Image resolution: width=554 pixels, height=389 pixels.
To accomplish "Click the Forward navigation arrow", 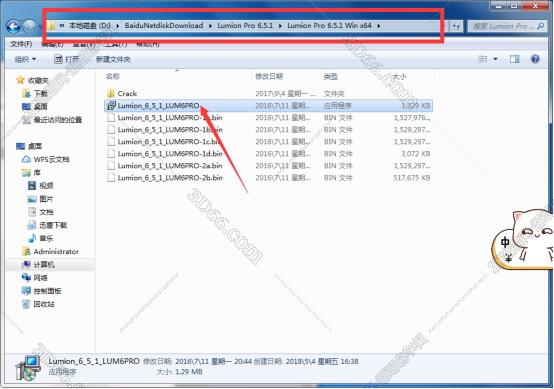I will (29, 26).
